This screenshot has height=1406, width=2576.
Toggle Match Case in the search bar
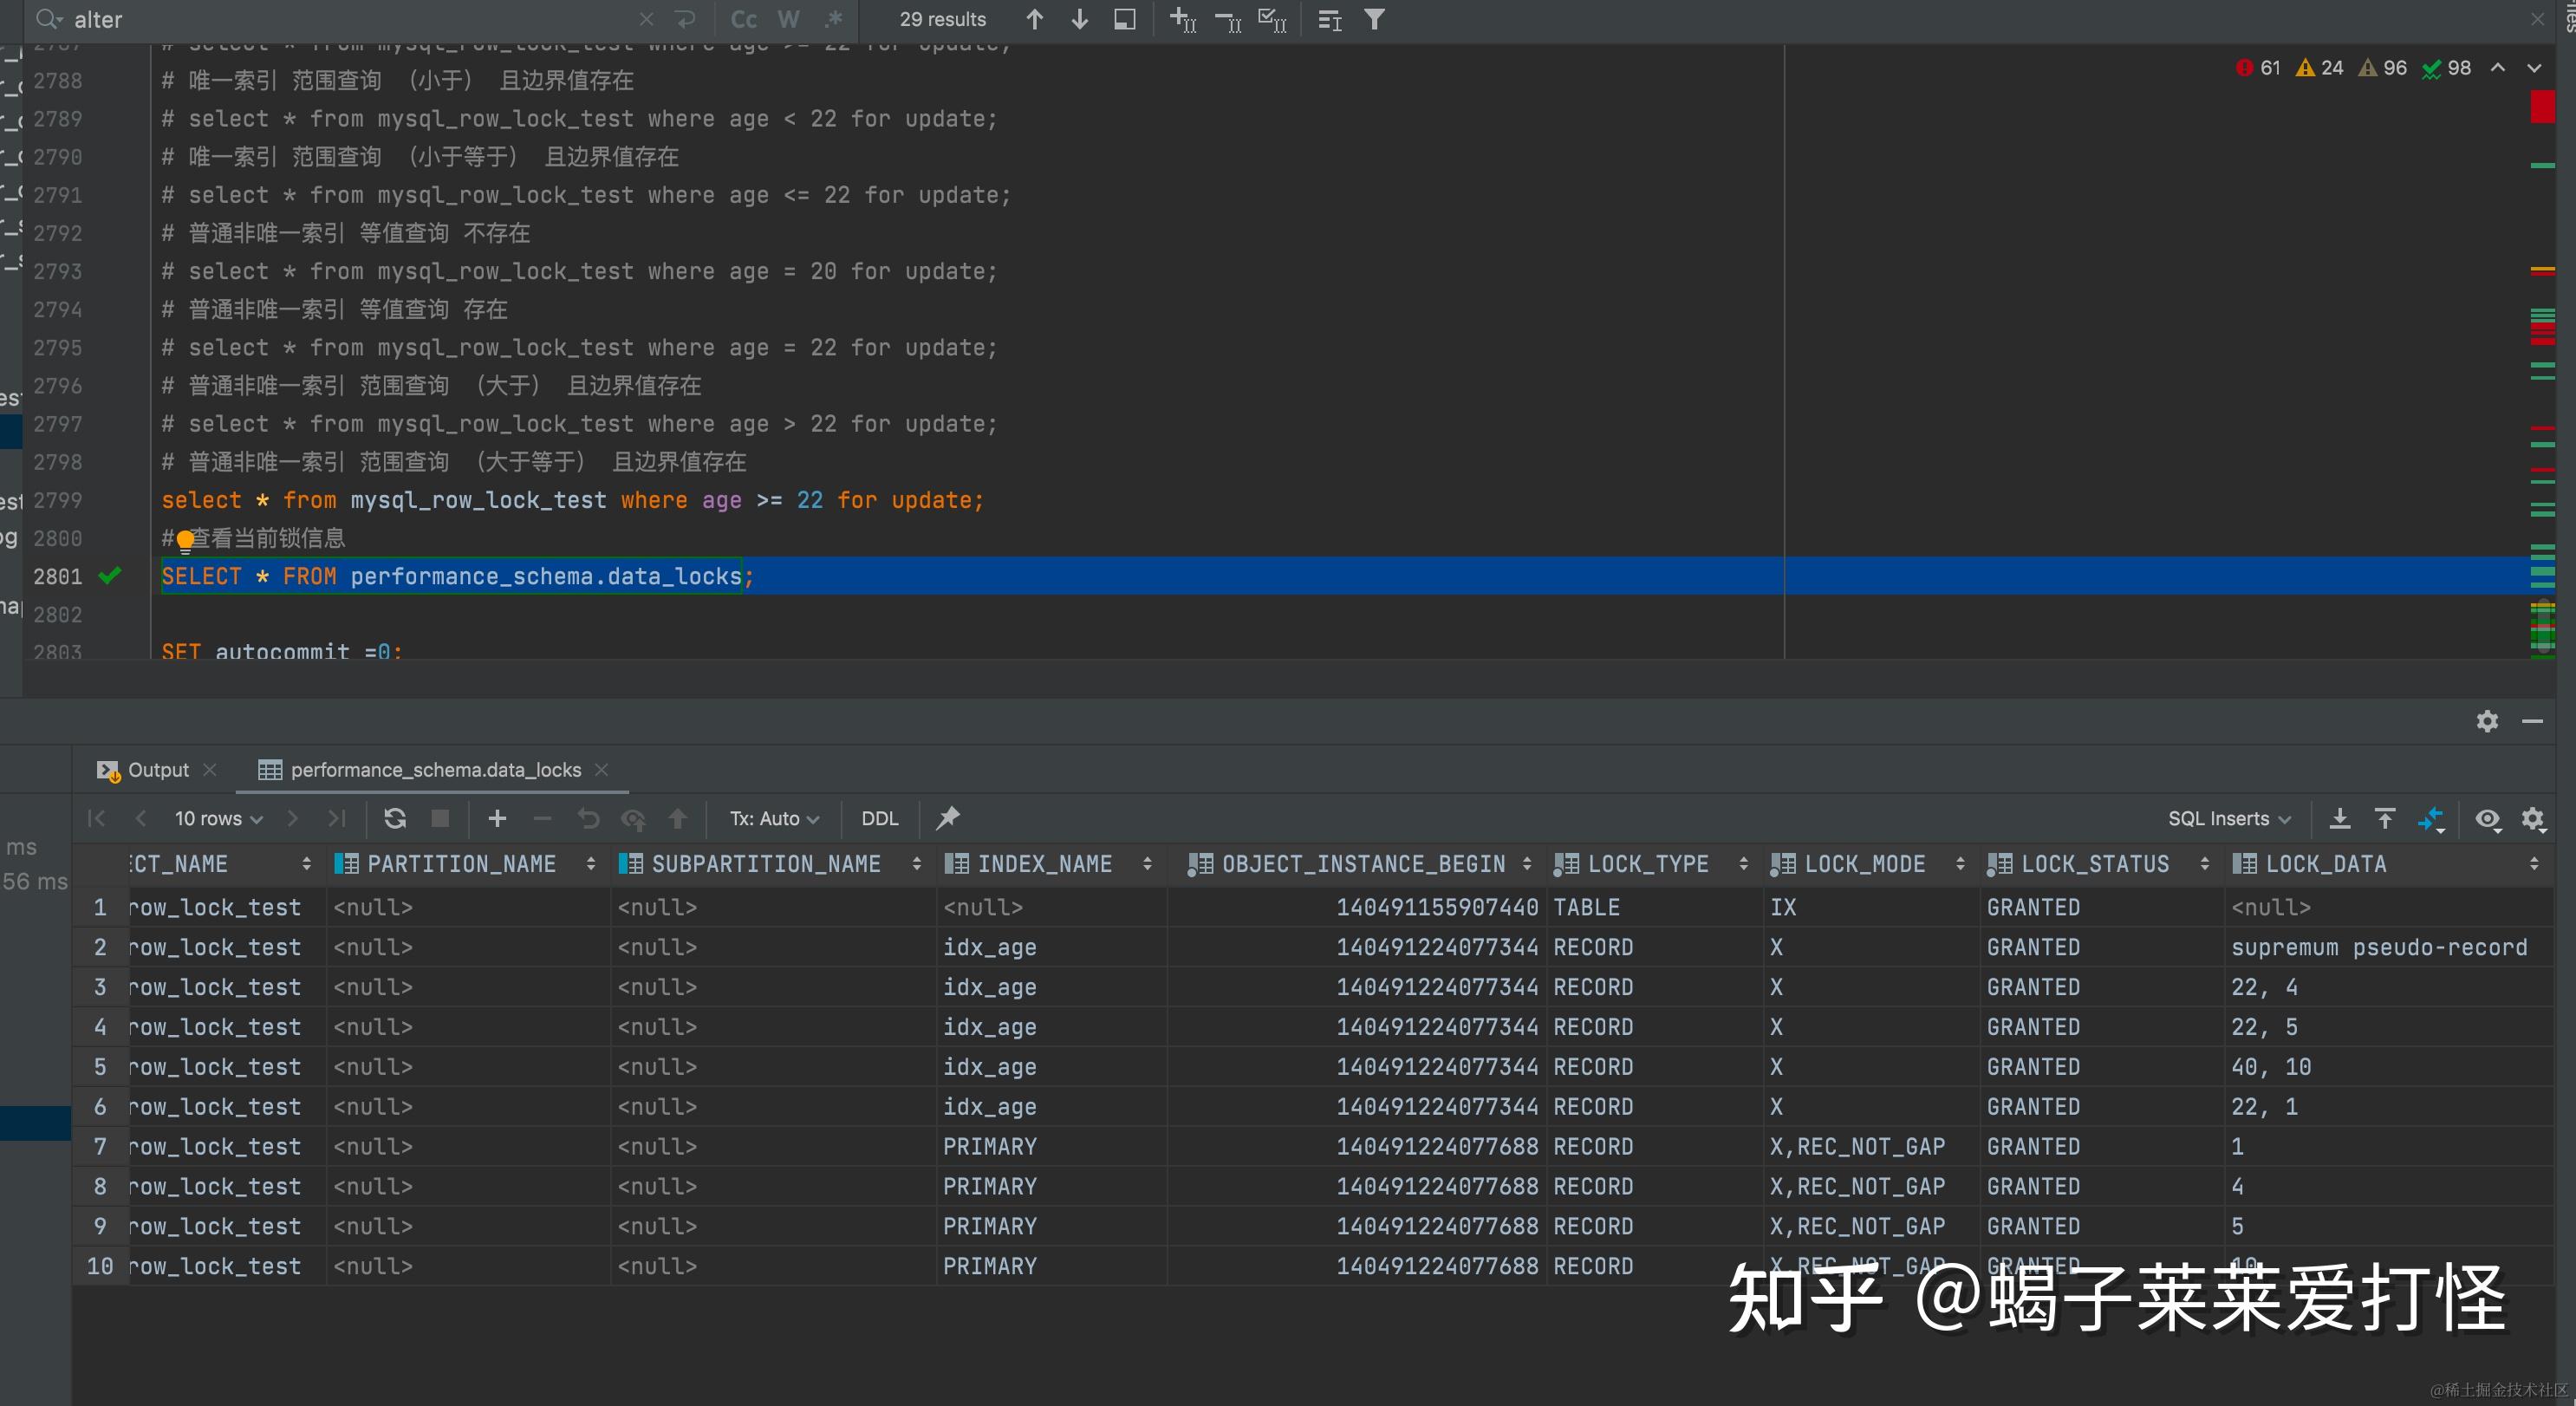[741, 19]
